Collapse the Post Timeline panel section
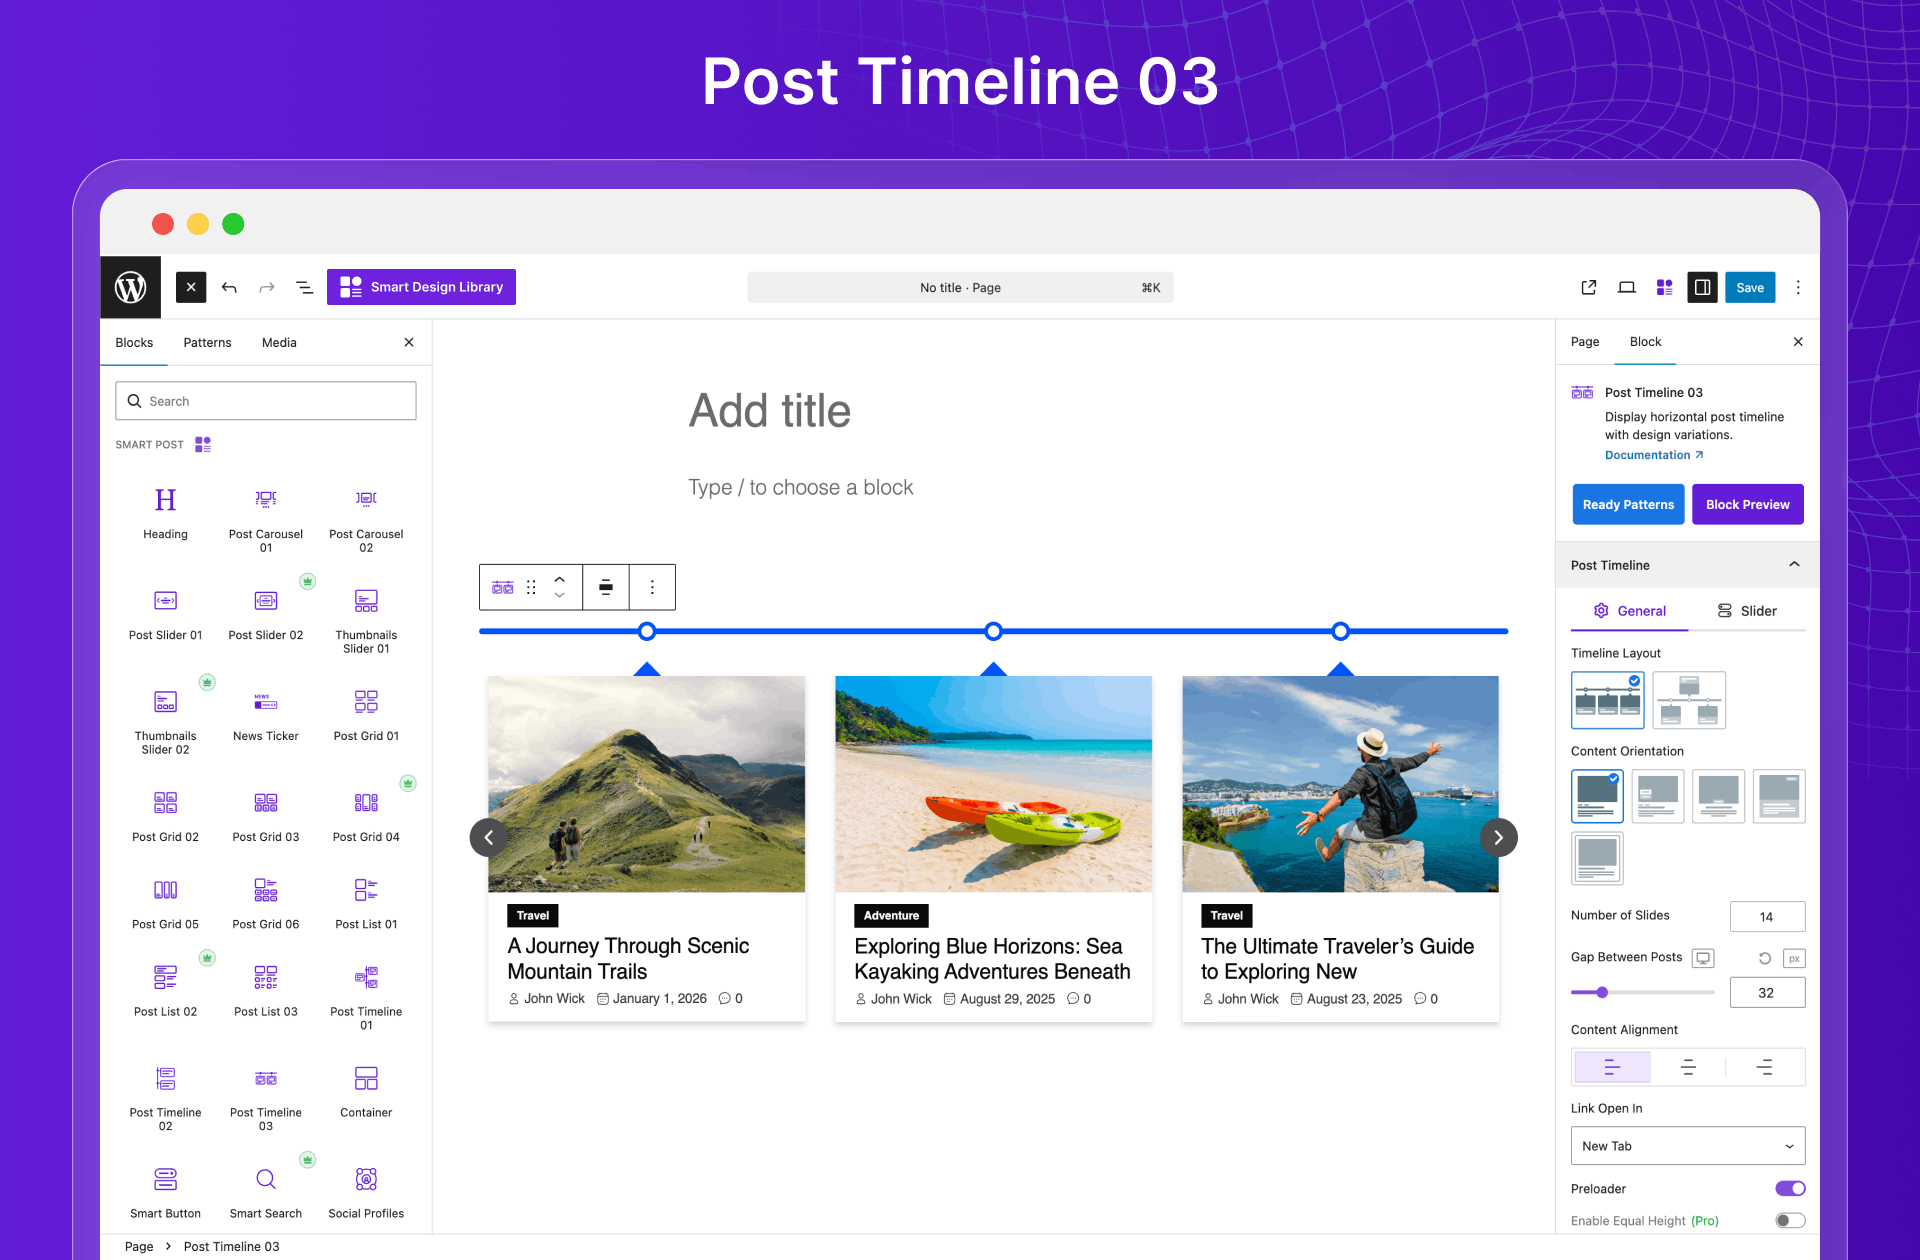Screen dimensions: 1920x1260 [x=1794, y=565]
